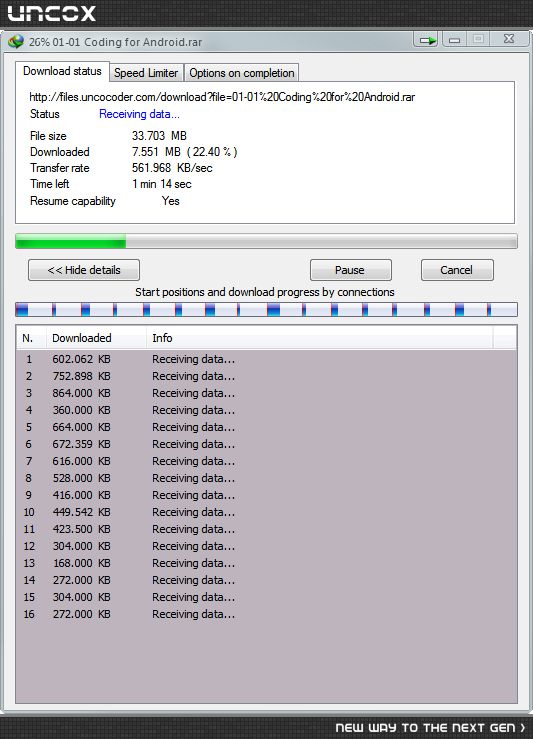The width and height of the screenshot is (533, 739).
Task: Select connection row 12
Action: (x=266, y=546)
